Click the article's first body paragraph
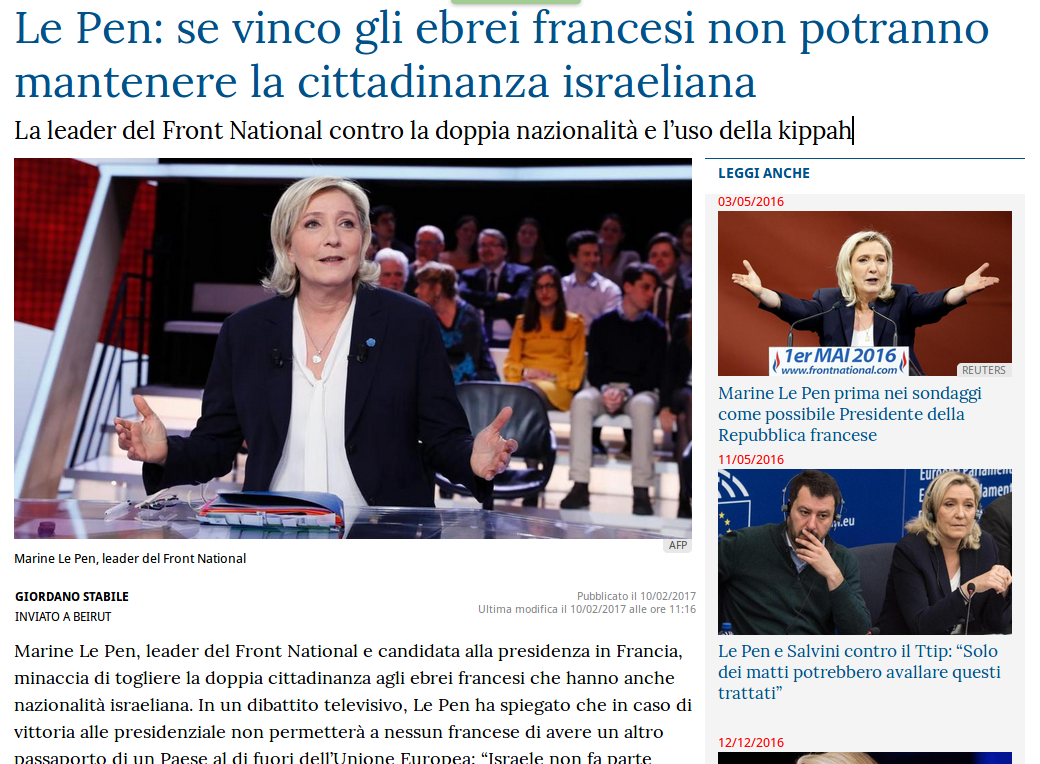 (x=353, y=704)
